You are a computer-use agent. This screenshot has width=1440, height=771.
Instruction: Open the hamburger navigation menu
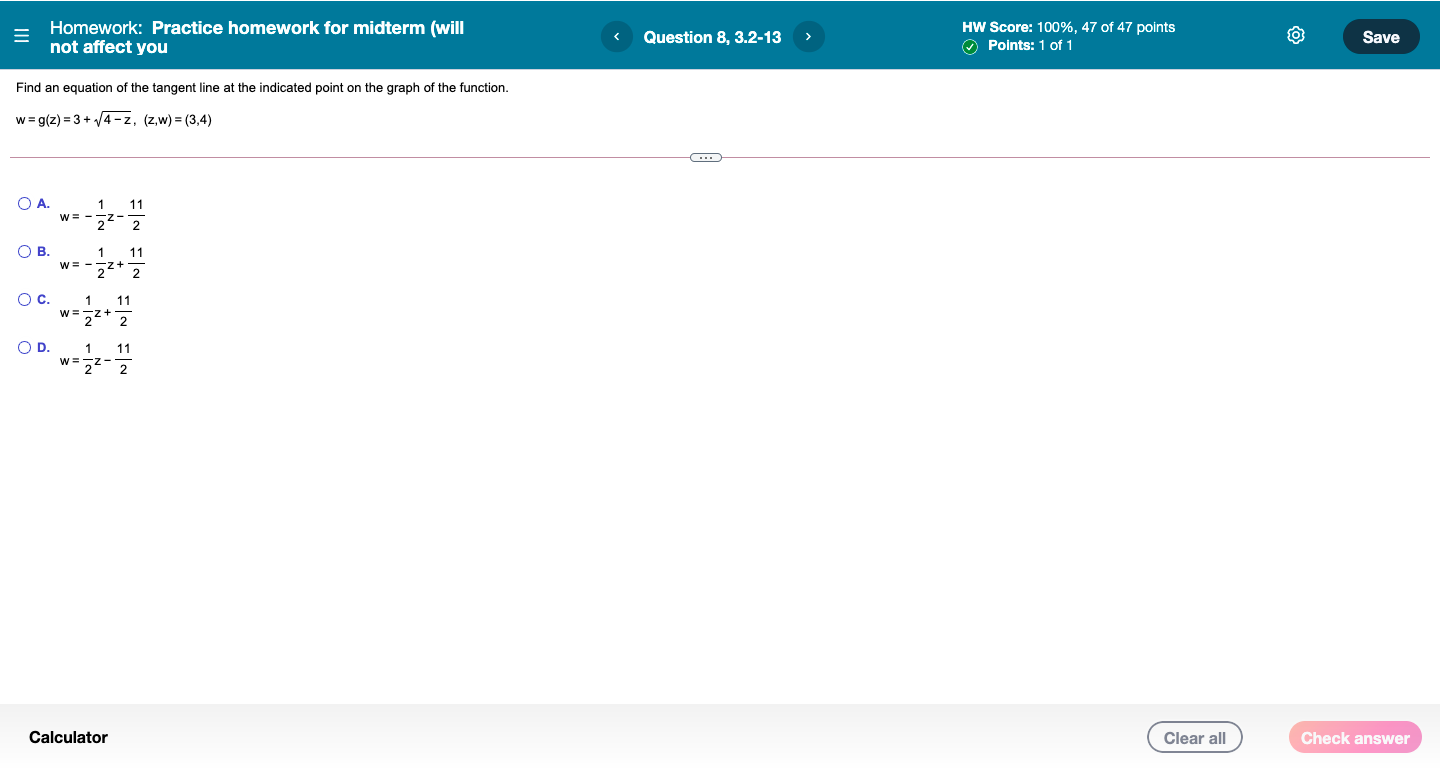pos(22,37)
